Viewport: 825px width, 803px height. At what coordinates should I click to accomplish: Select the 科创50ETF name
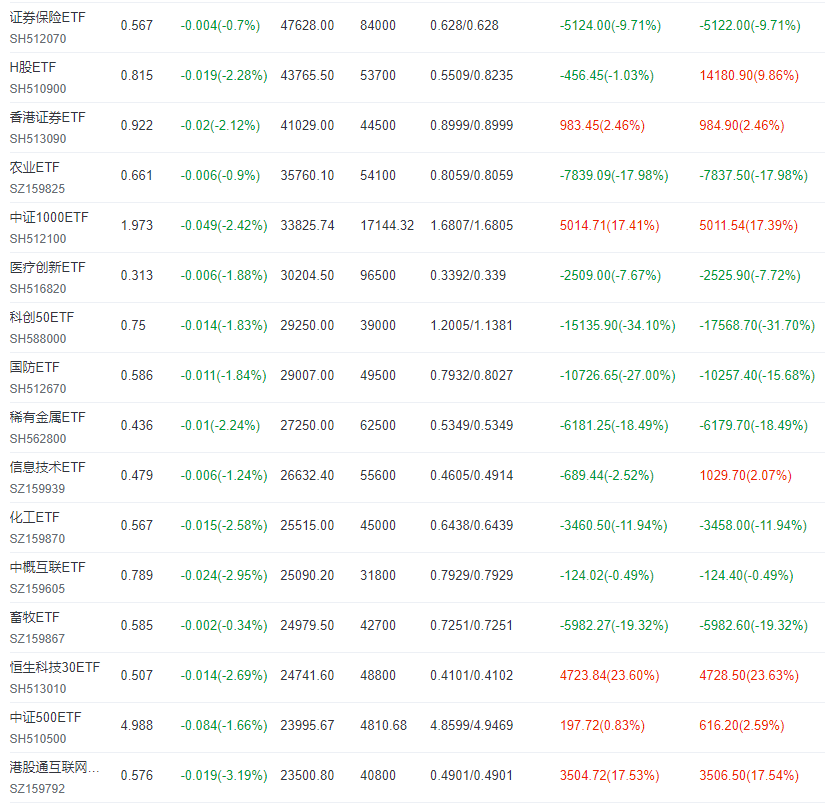(42, 317)
